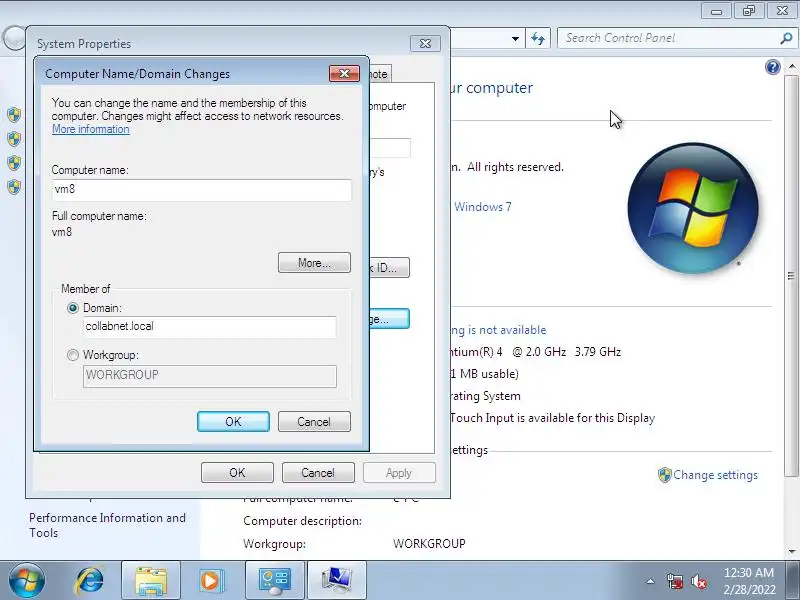The height and width of the screenshot is (600, 800).
Task: Confirm Computer Name/Domain Changes with OK
Action: click(233, 421)
